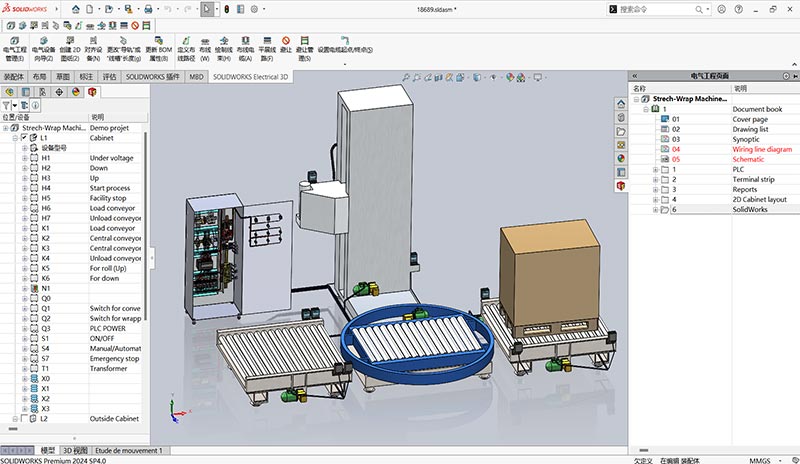The image size is (800, 464).
Task: Open the DisplayManager color ball tab icon
Action: point(76,92)
